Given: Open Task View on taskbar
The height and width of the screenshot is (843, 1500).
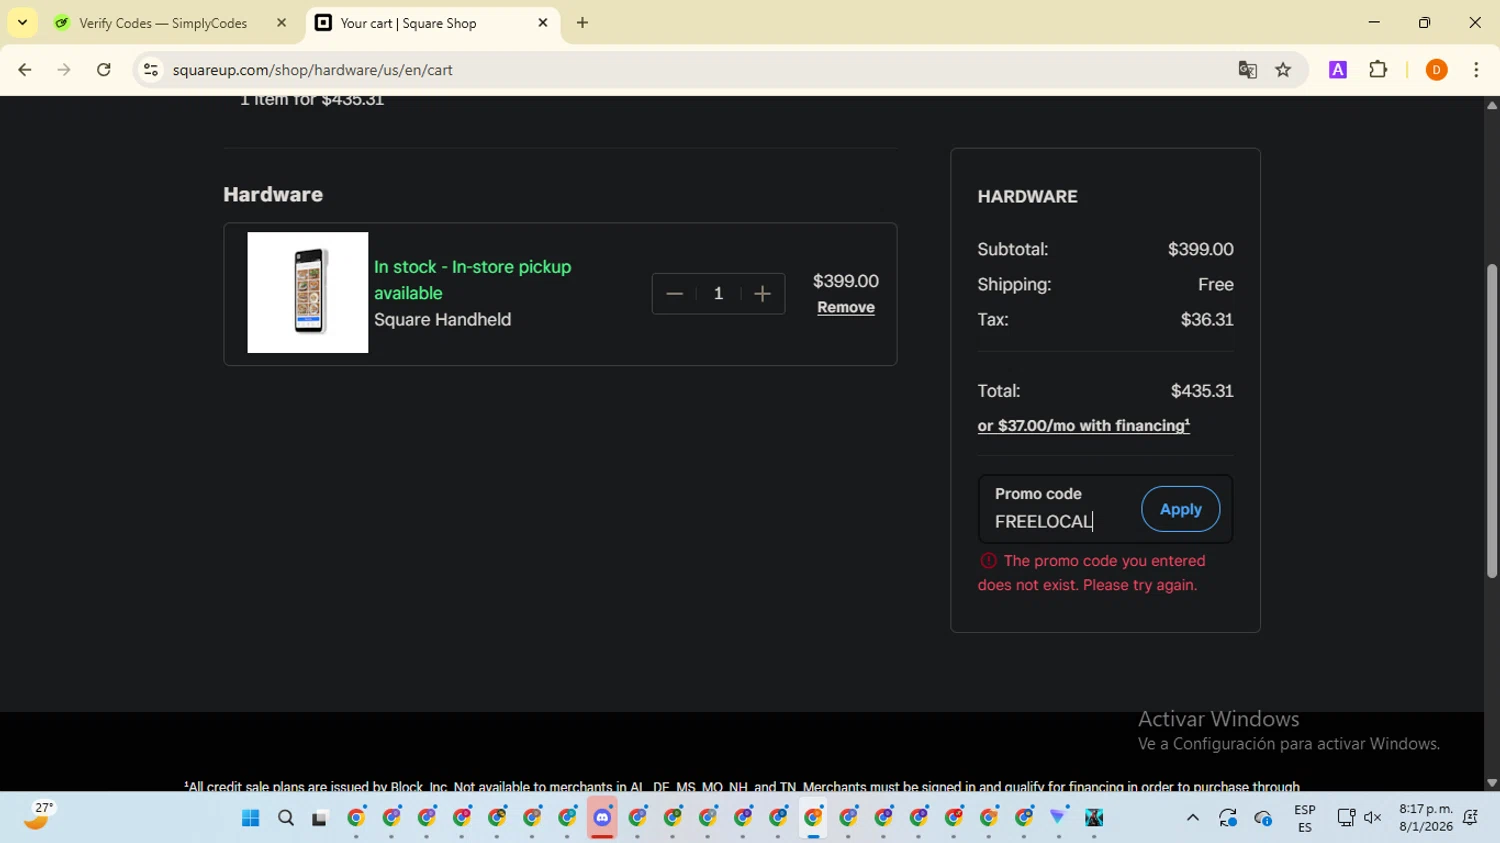Looking at the screenshot, I should [320, 818].
